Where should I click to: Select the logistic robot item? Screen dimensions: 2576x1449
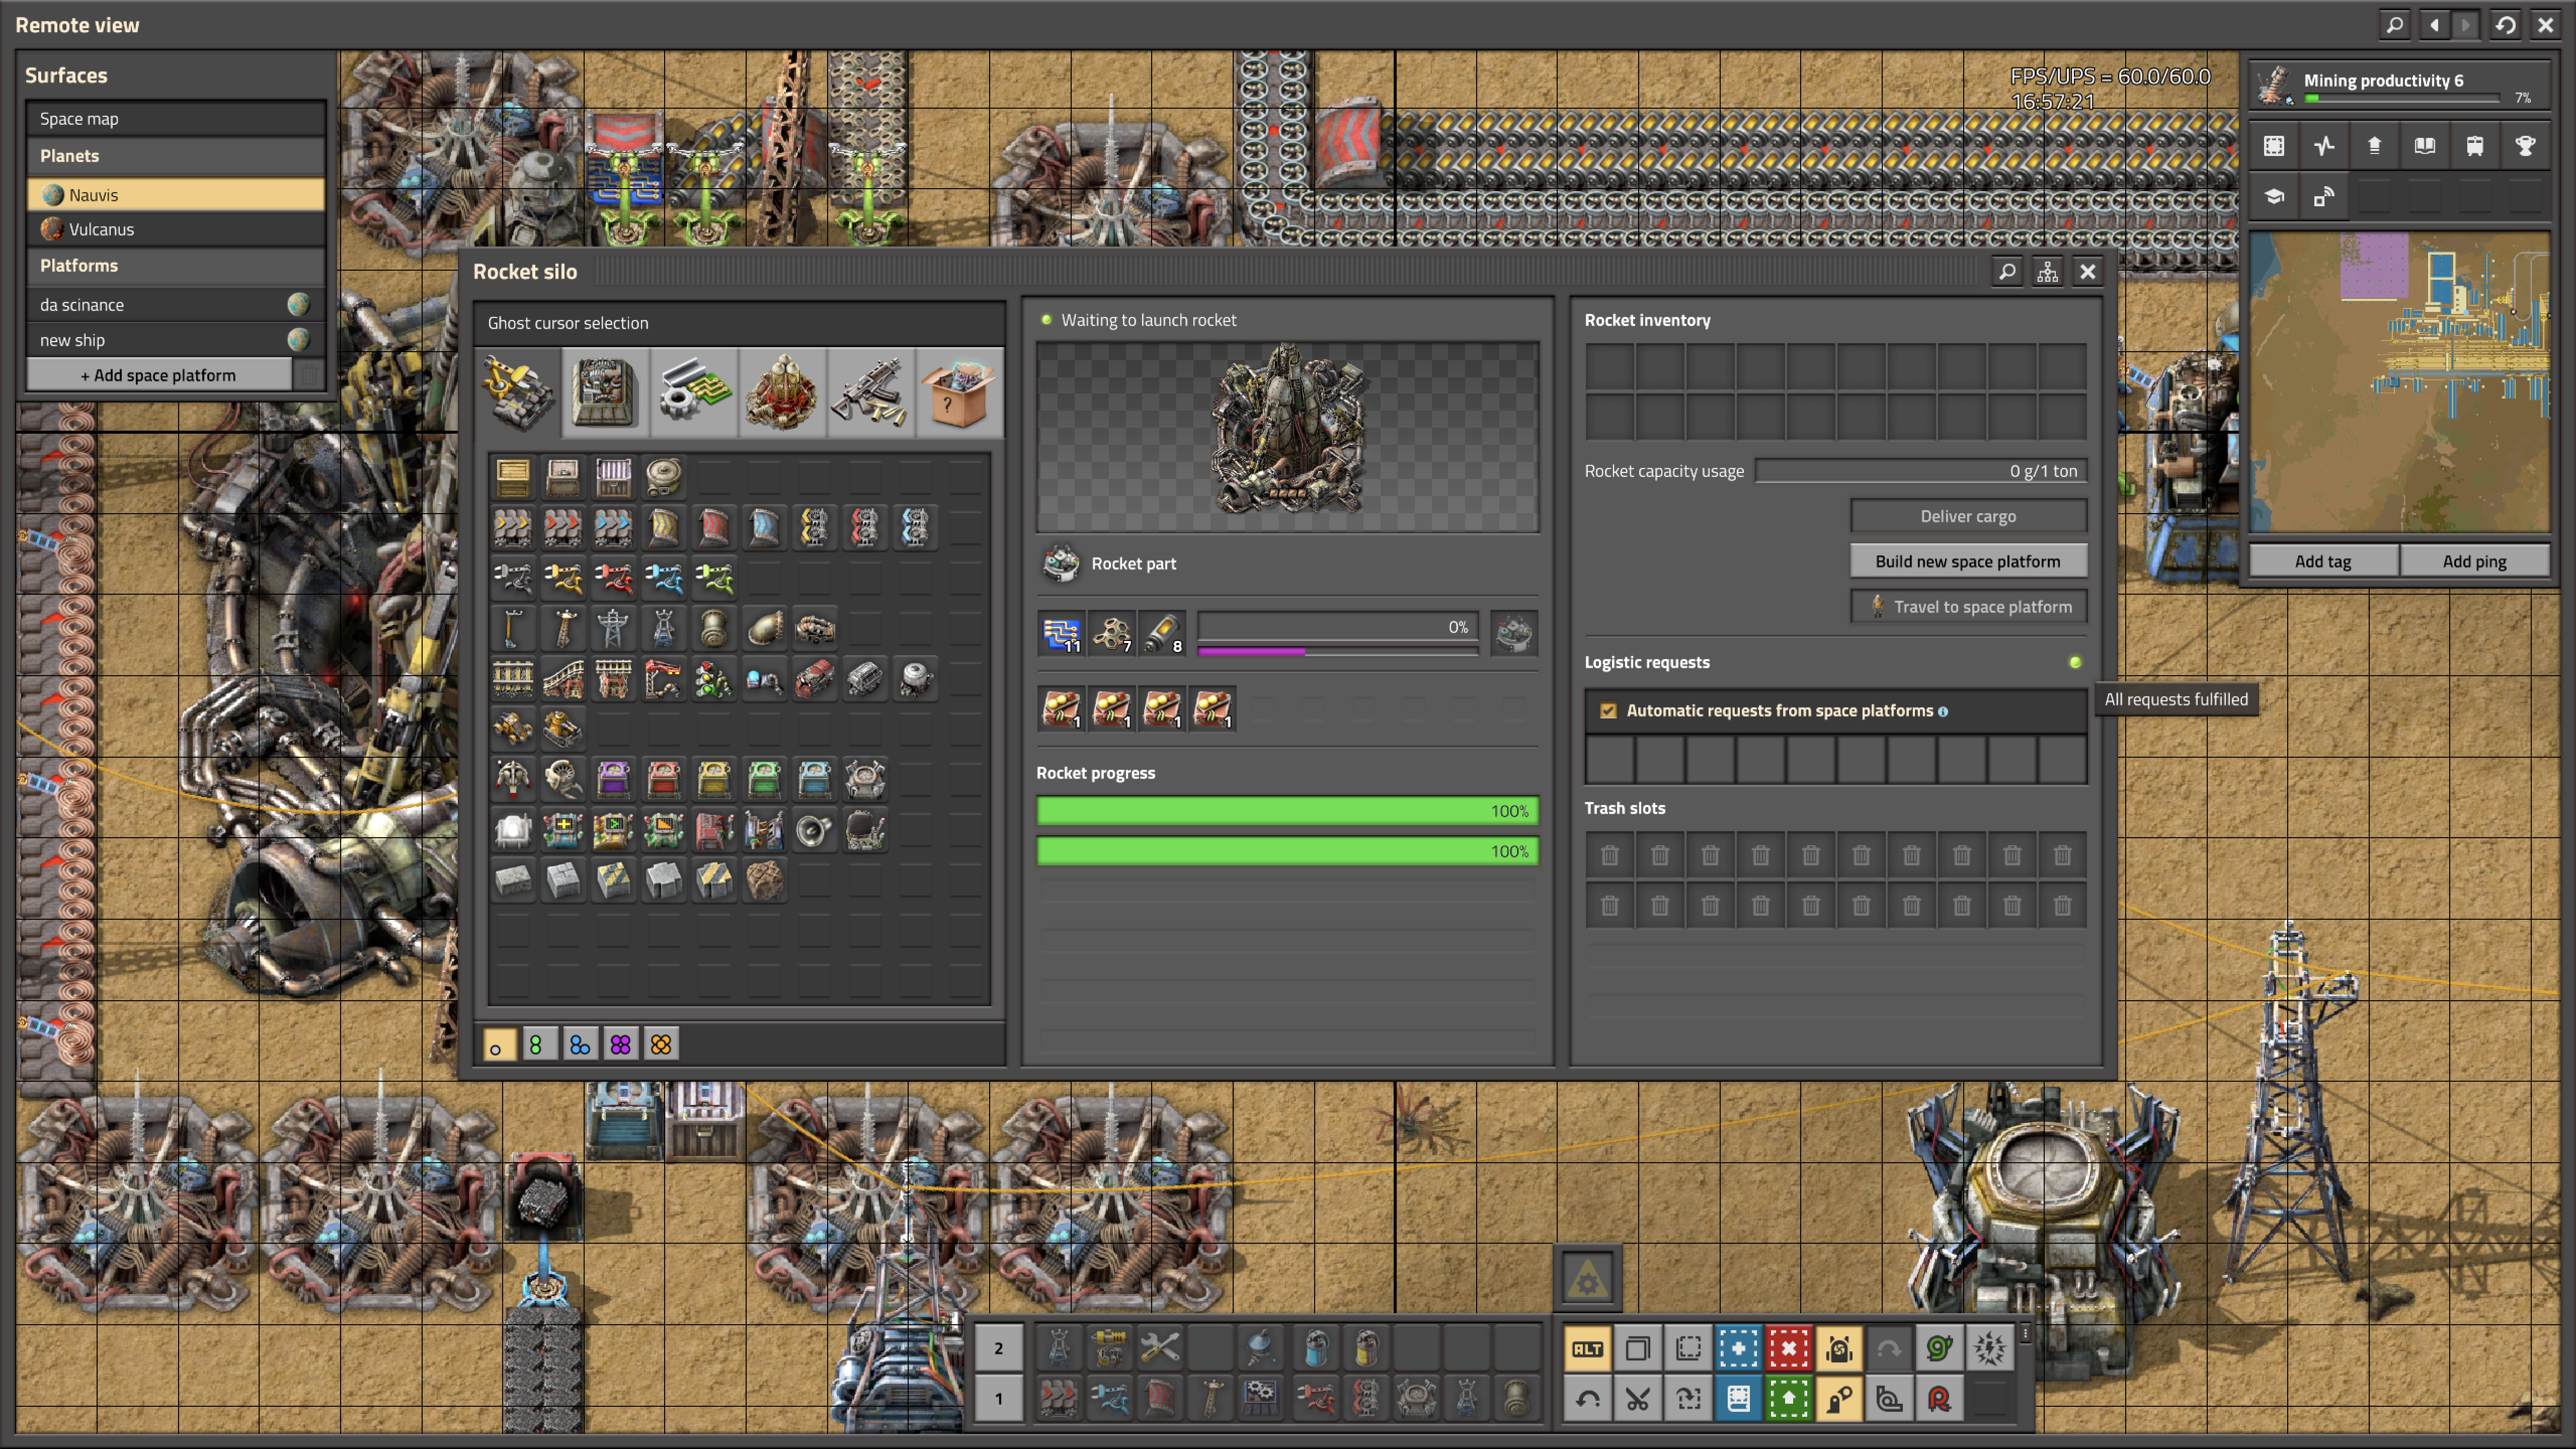[513, 779]
